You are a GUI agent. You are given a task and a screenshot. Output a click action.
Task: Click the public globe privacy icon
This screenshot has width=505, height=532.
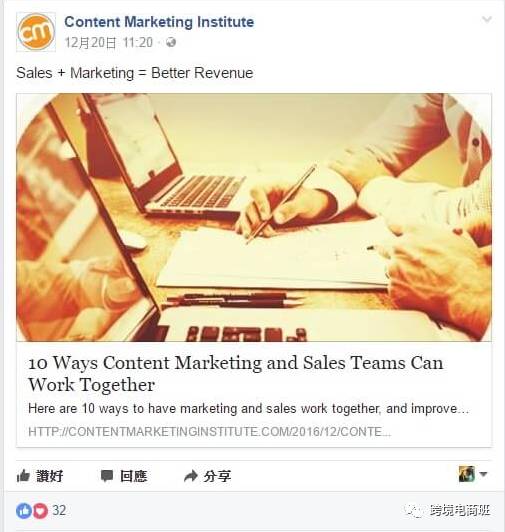[x=171, y=42]
